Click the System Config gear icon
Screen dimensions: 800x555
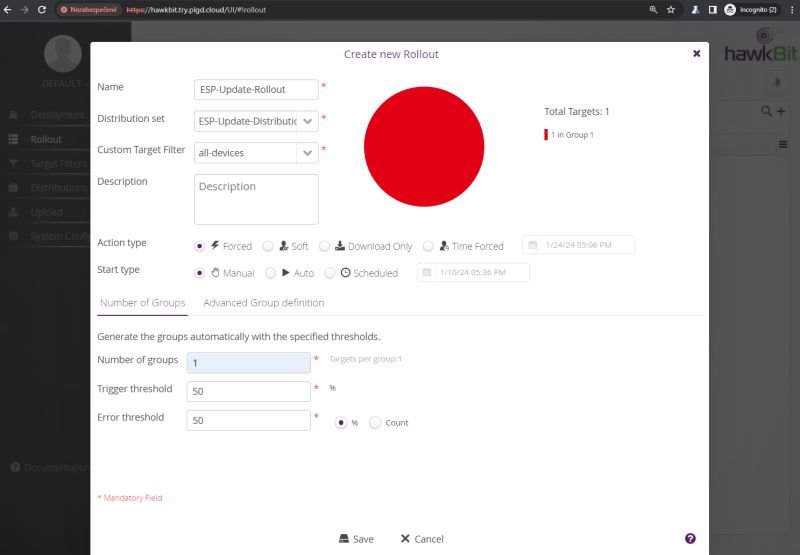(14, 236)
